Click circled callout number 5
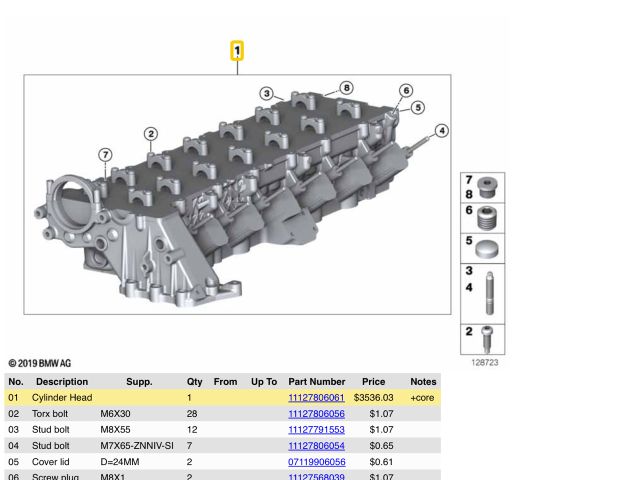This screenshot has height=480, width=640. coord(418,107)
